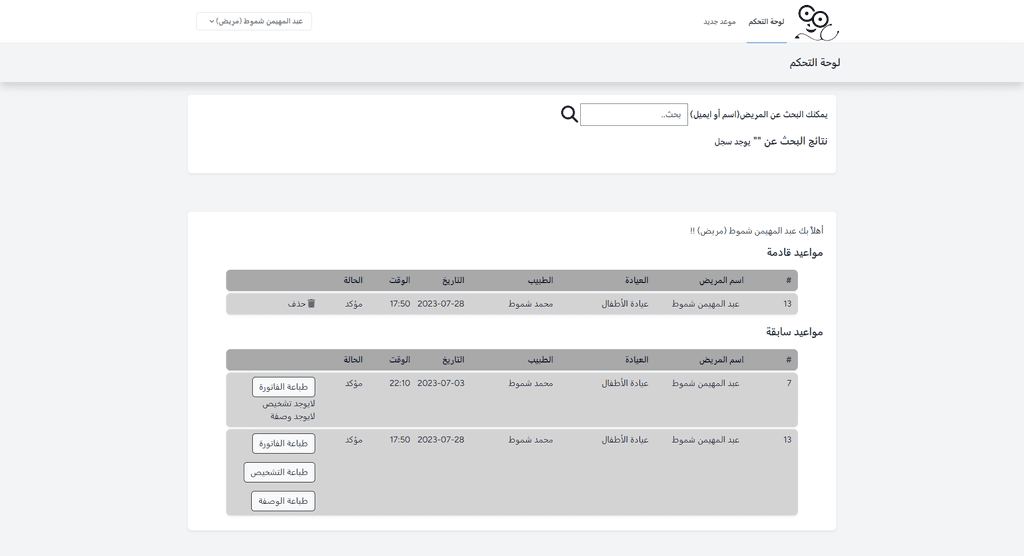
Task: Focus the بحث.. search field
Action: point(633,114)
